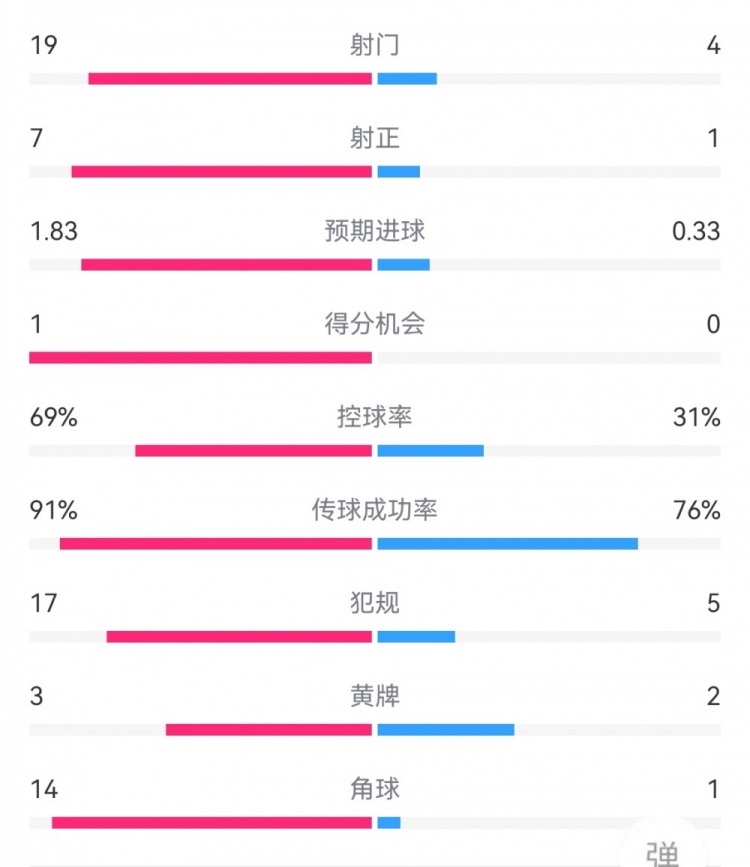Select the 控球率 stat title
750x867 pixels.
(375, 417)
